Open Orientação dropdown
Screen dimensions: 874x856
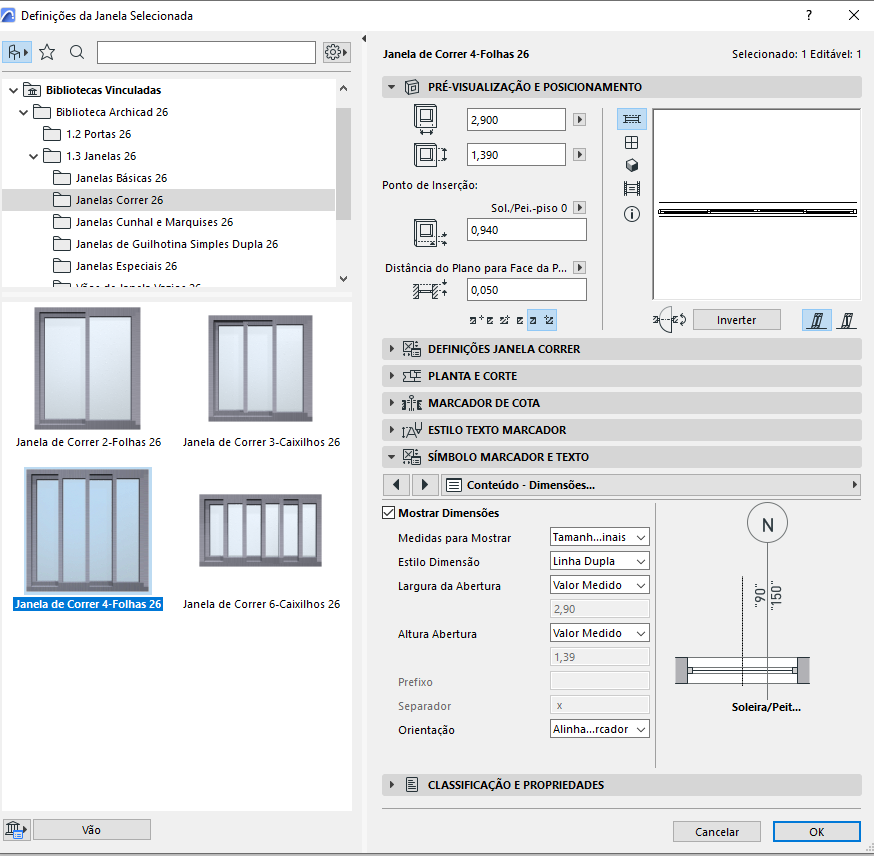(x=599, y=729)
